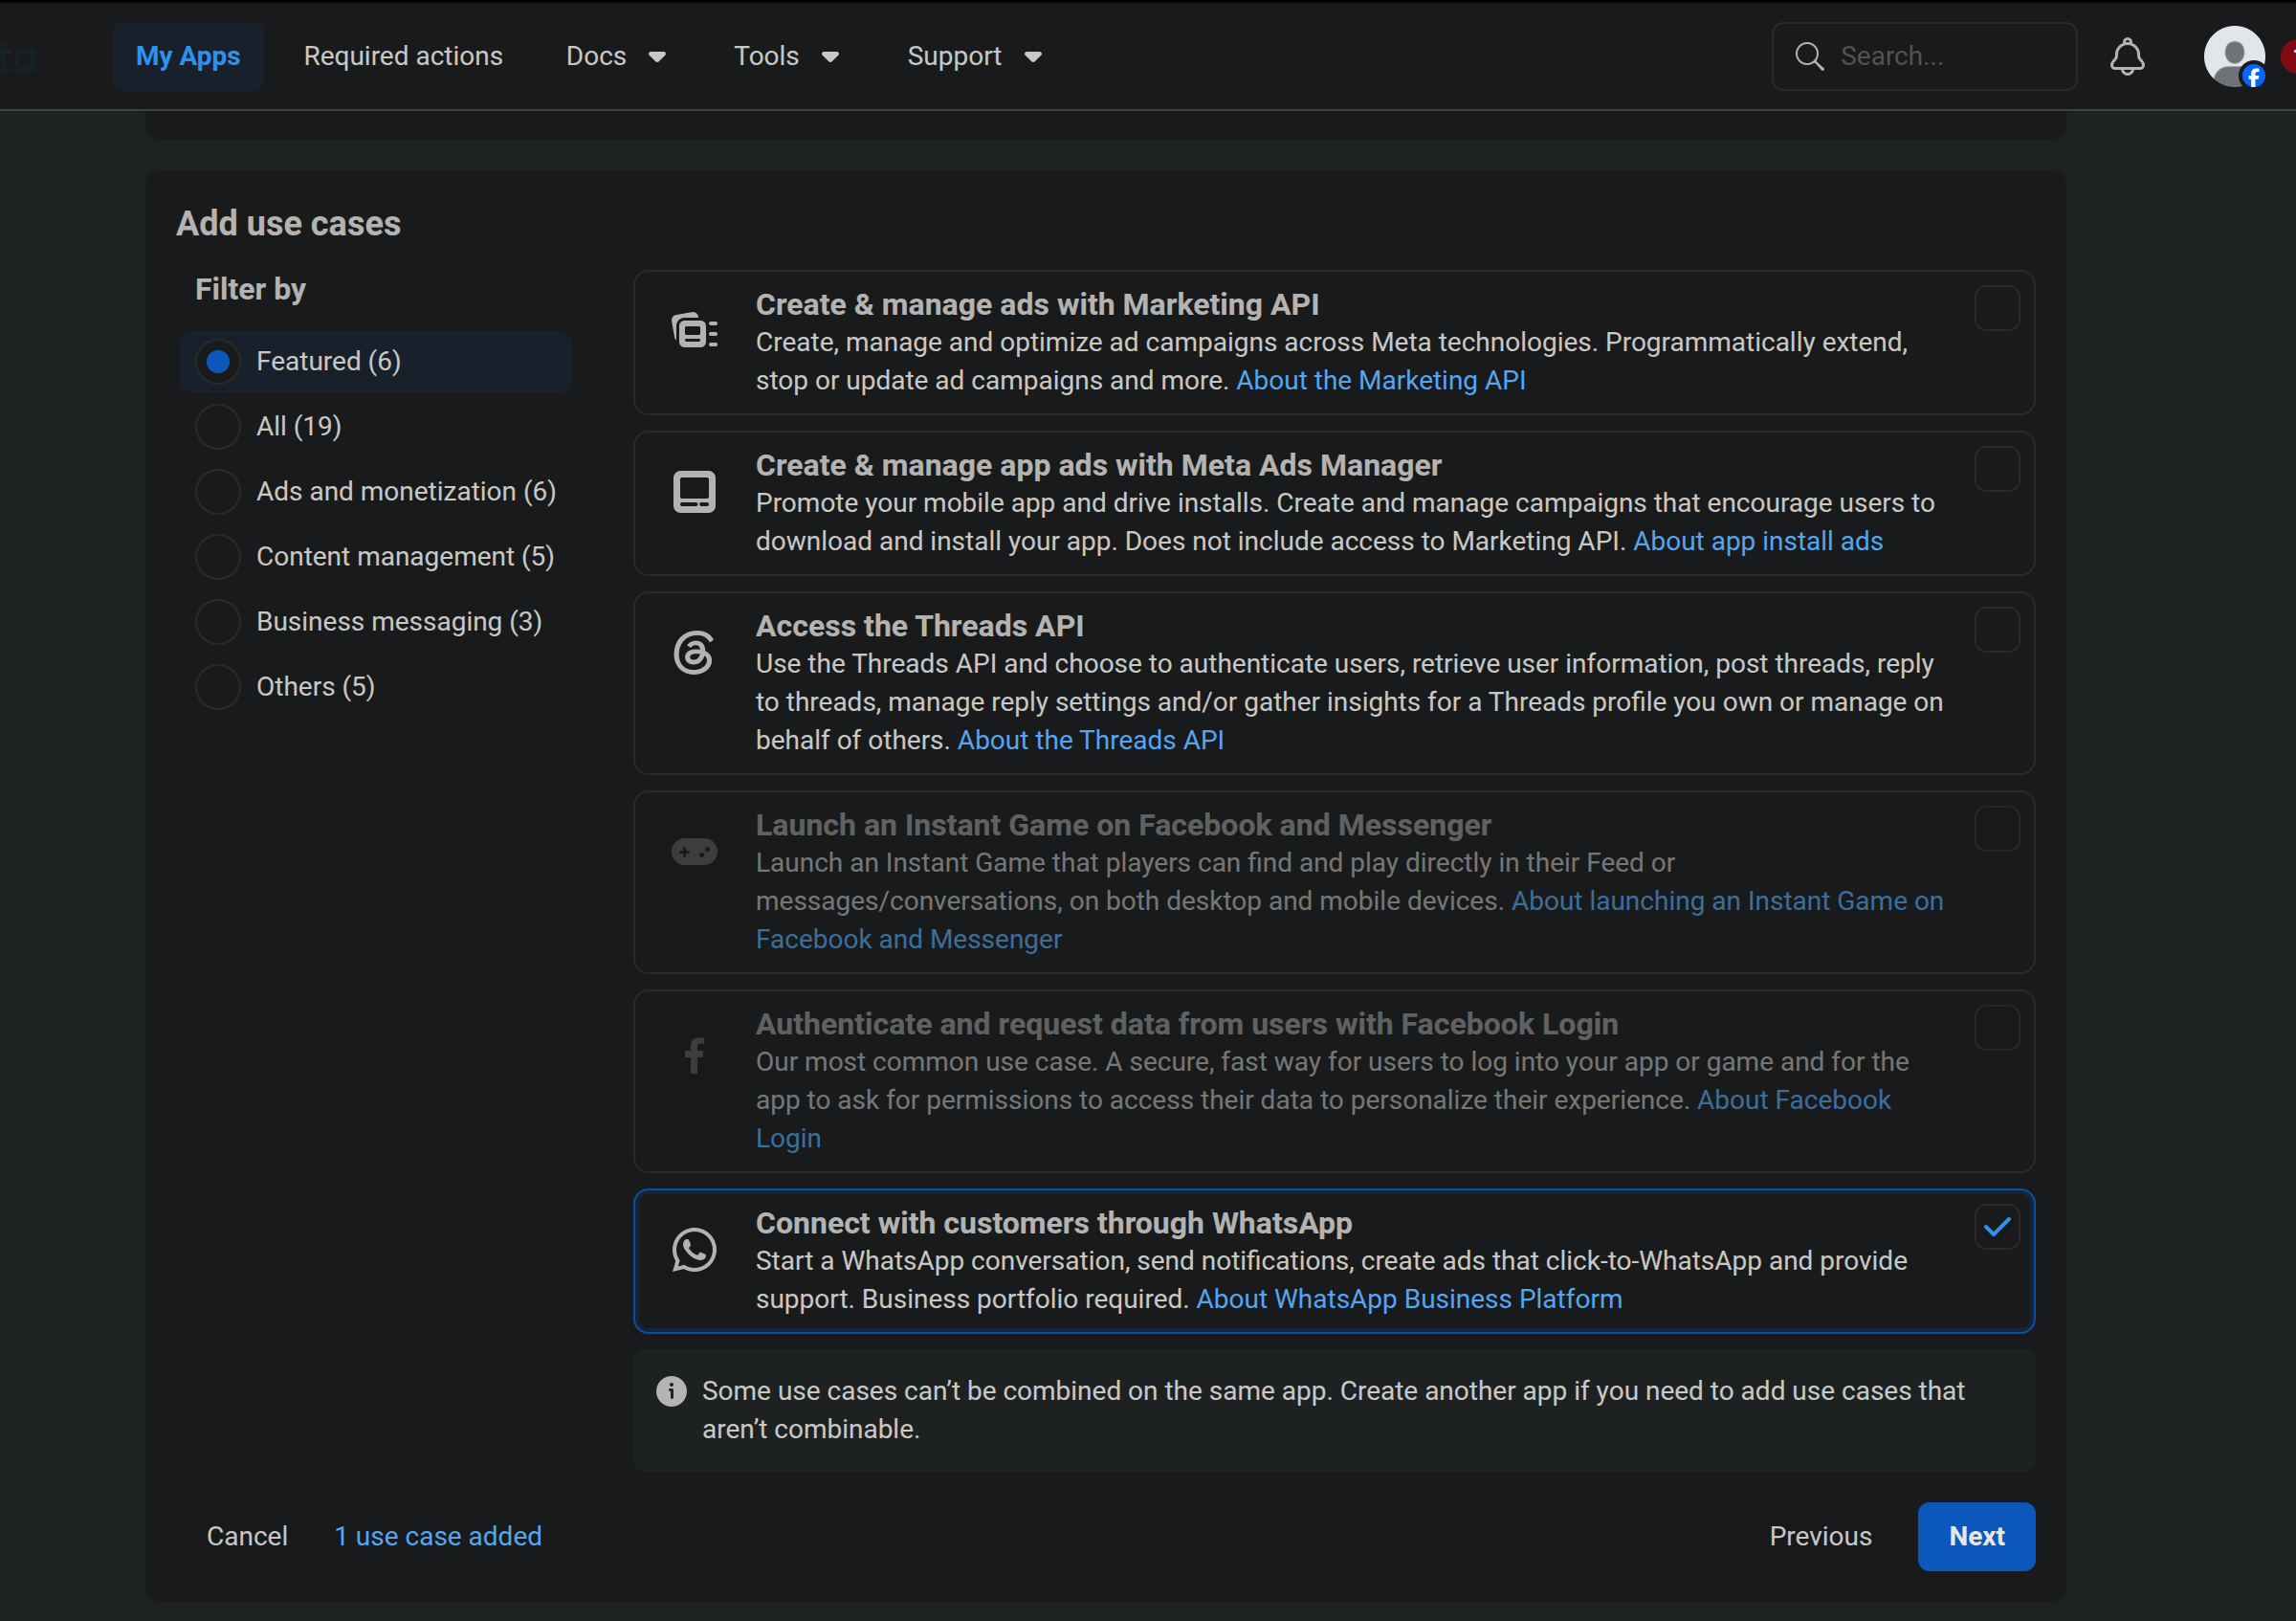Image resolution: width=2296 pixels, height=1621 pixels.
Task: Check the Marketing API use case checkbox
Action: click(x=1996, y=308)
